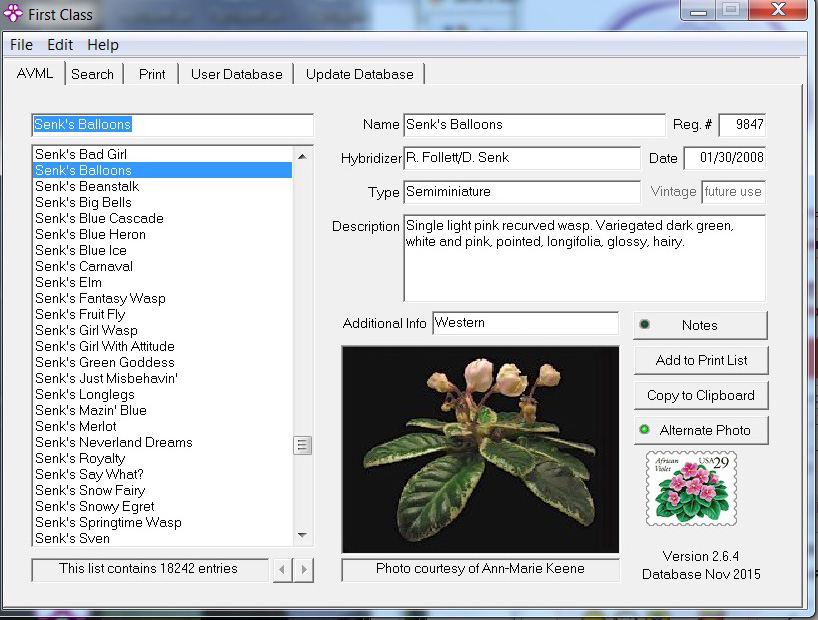Viewport: 818px width, 620px height.
Task: Click the Additional Info field
Action: 526,323
